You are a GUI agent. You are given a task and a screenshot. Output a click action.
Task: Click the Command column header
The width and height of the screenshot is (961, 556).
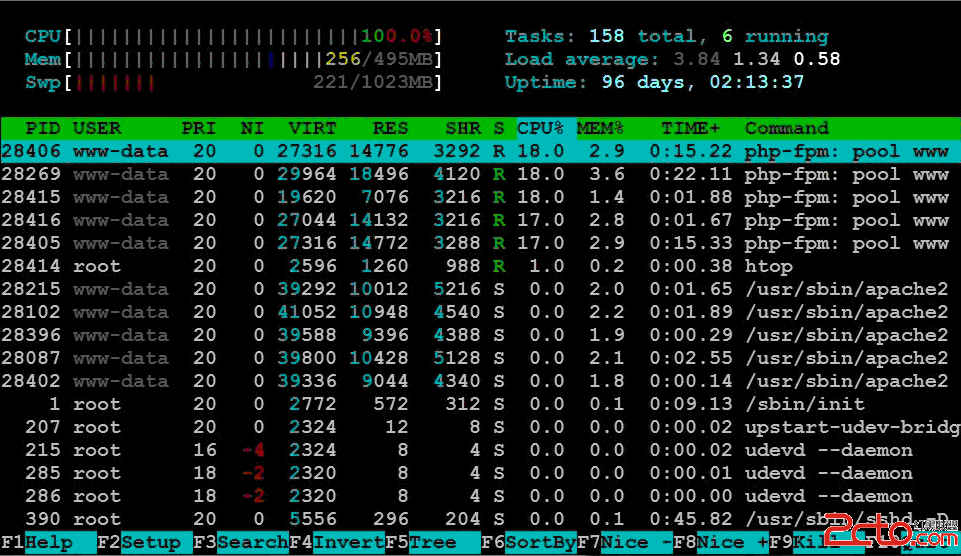(x=786, y=128)
